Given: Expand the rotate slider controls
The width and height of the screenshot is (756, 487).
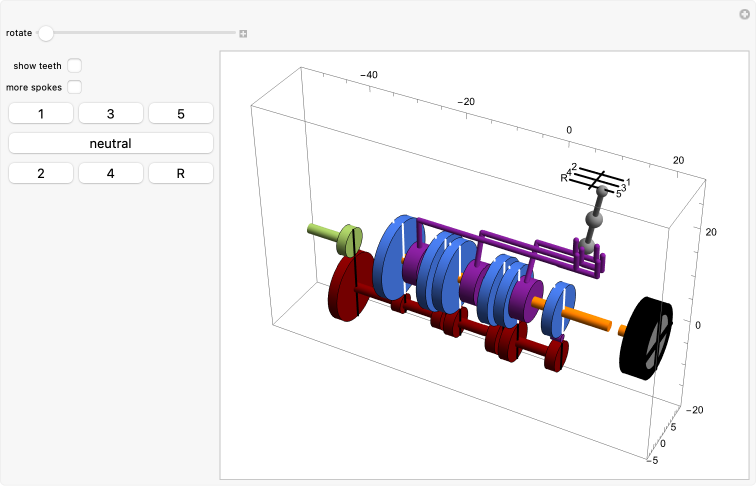Looking at the screenshot, I should pyautogui.click(x=243, y=33).
